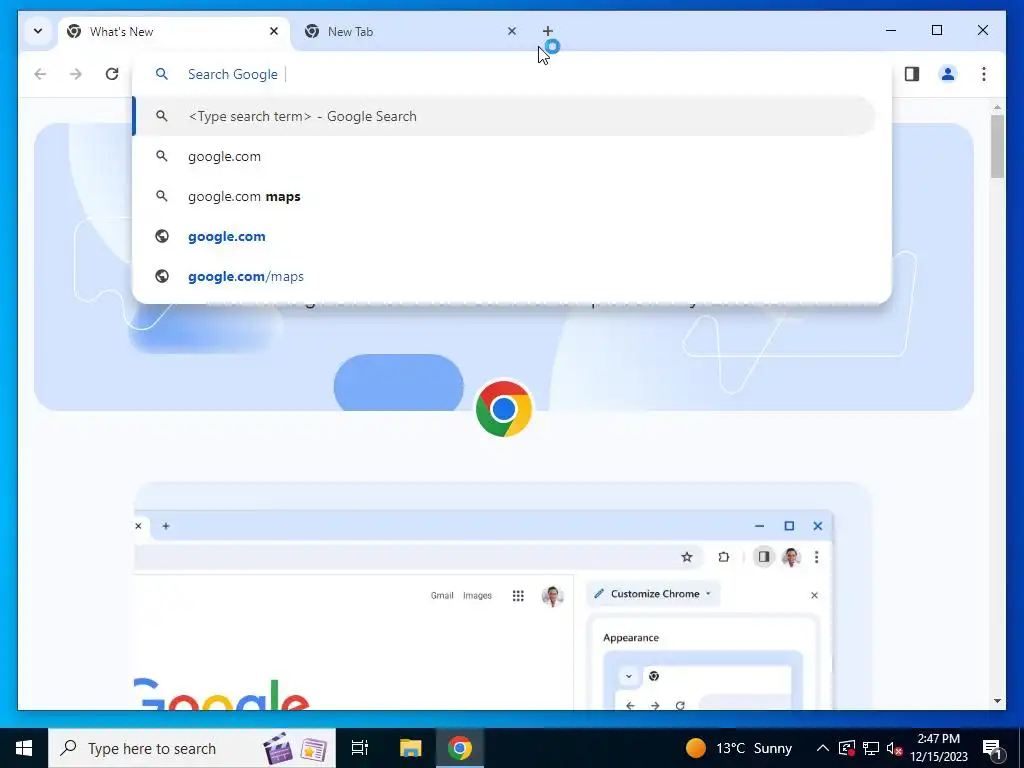Screen dimensions: 1024x768
Task: Click the scrollbar down arrow
Action: (x=997, y=701)
